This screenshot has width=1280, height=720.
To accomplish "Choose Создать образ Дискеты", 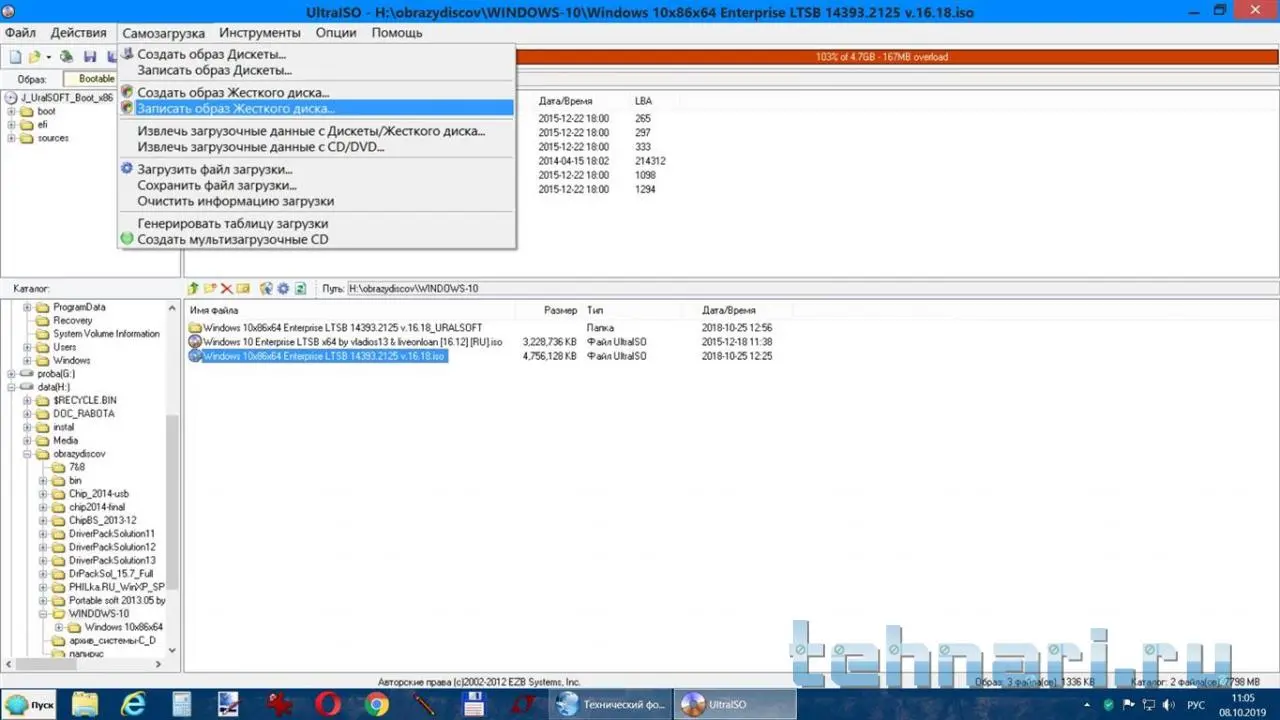I will point(316,54).
